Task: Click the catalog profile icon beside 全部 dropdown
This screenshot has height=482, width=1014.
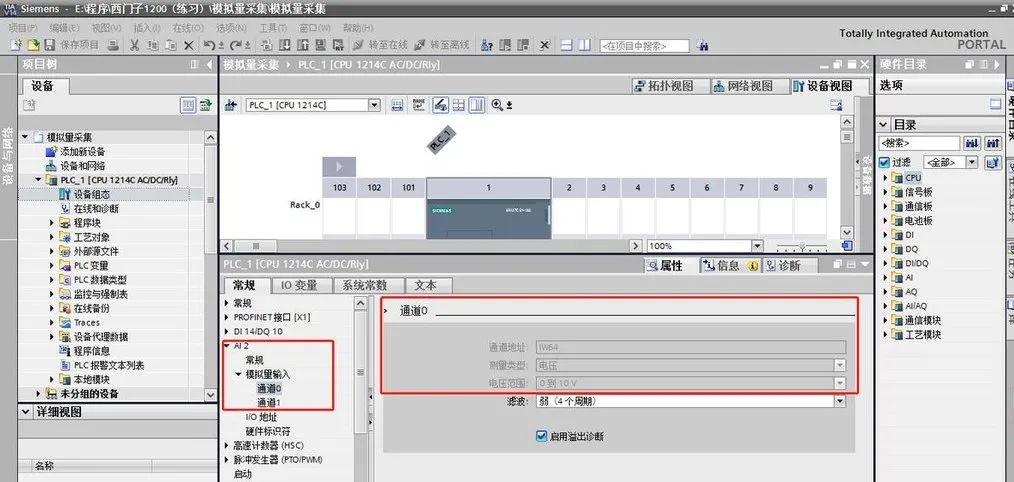Action: [993, 162]
